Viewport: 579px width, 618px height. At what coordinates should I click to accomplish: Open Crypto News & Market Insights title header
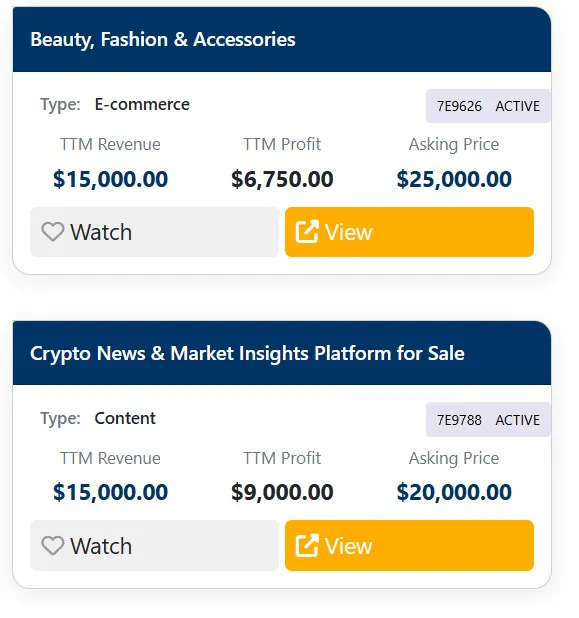(247, 353)
